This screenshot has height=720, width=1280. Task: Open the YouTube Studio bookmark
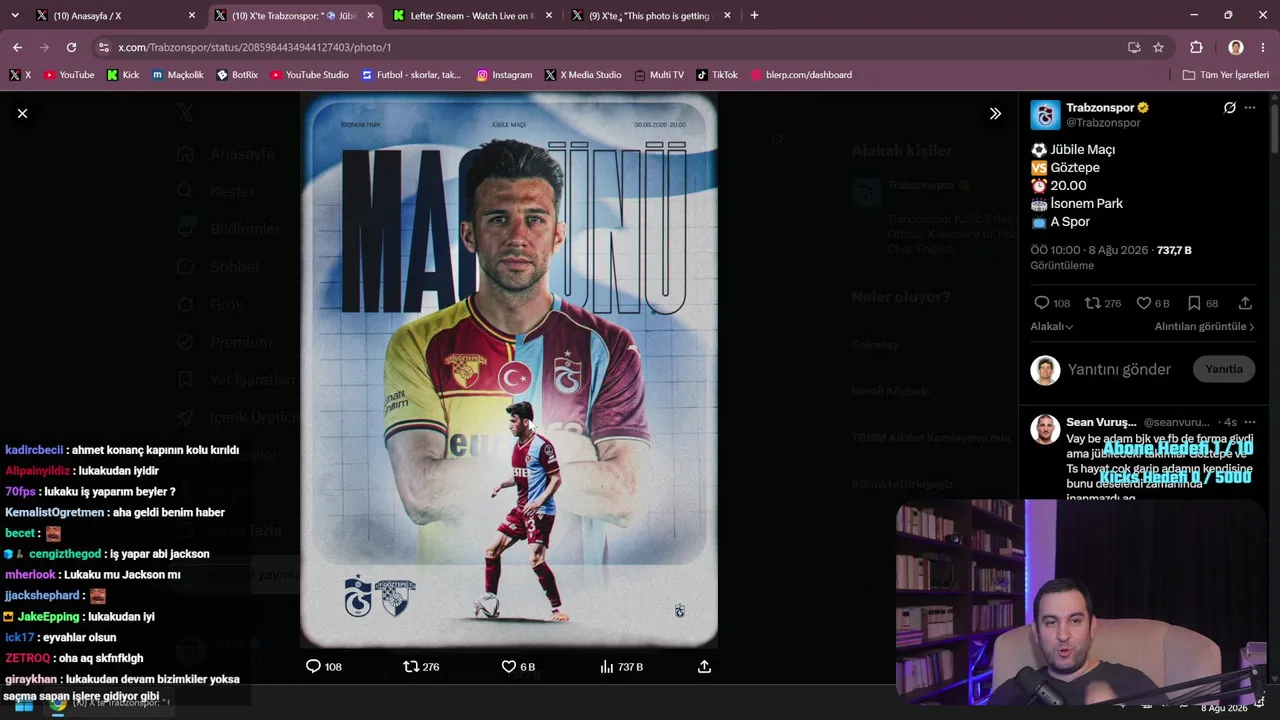tap(309, 75)
